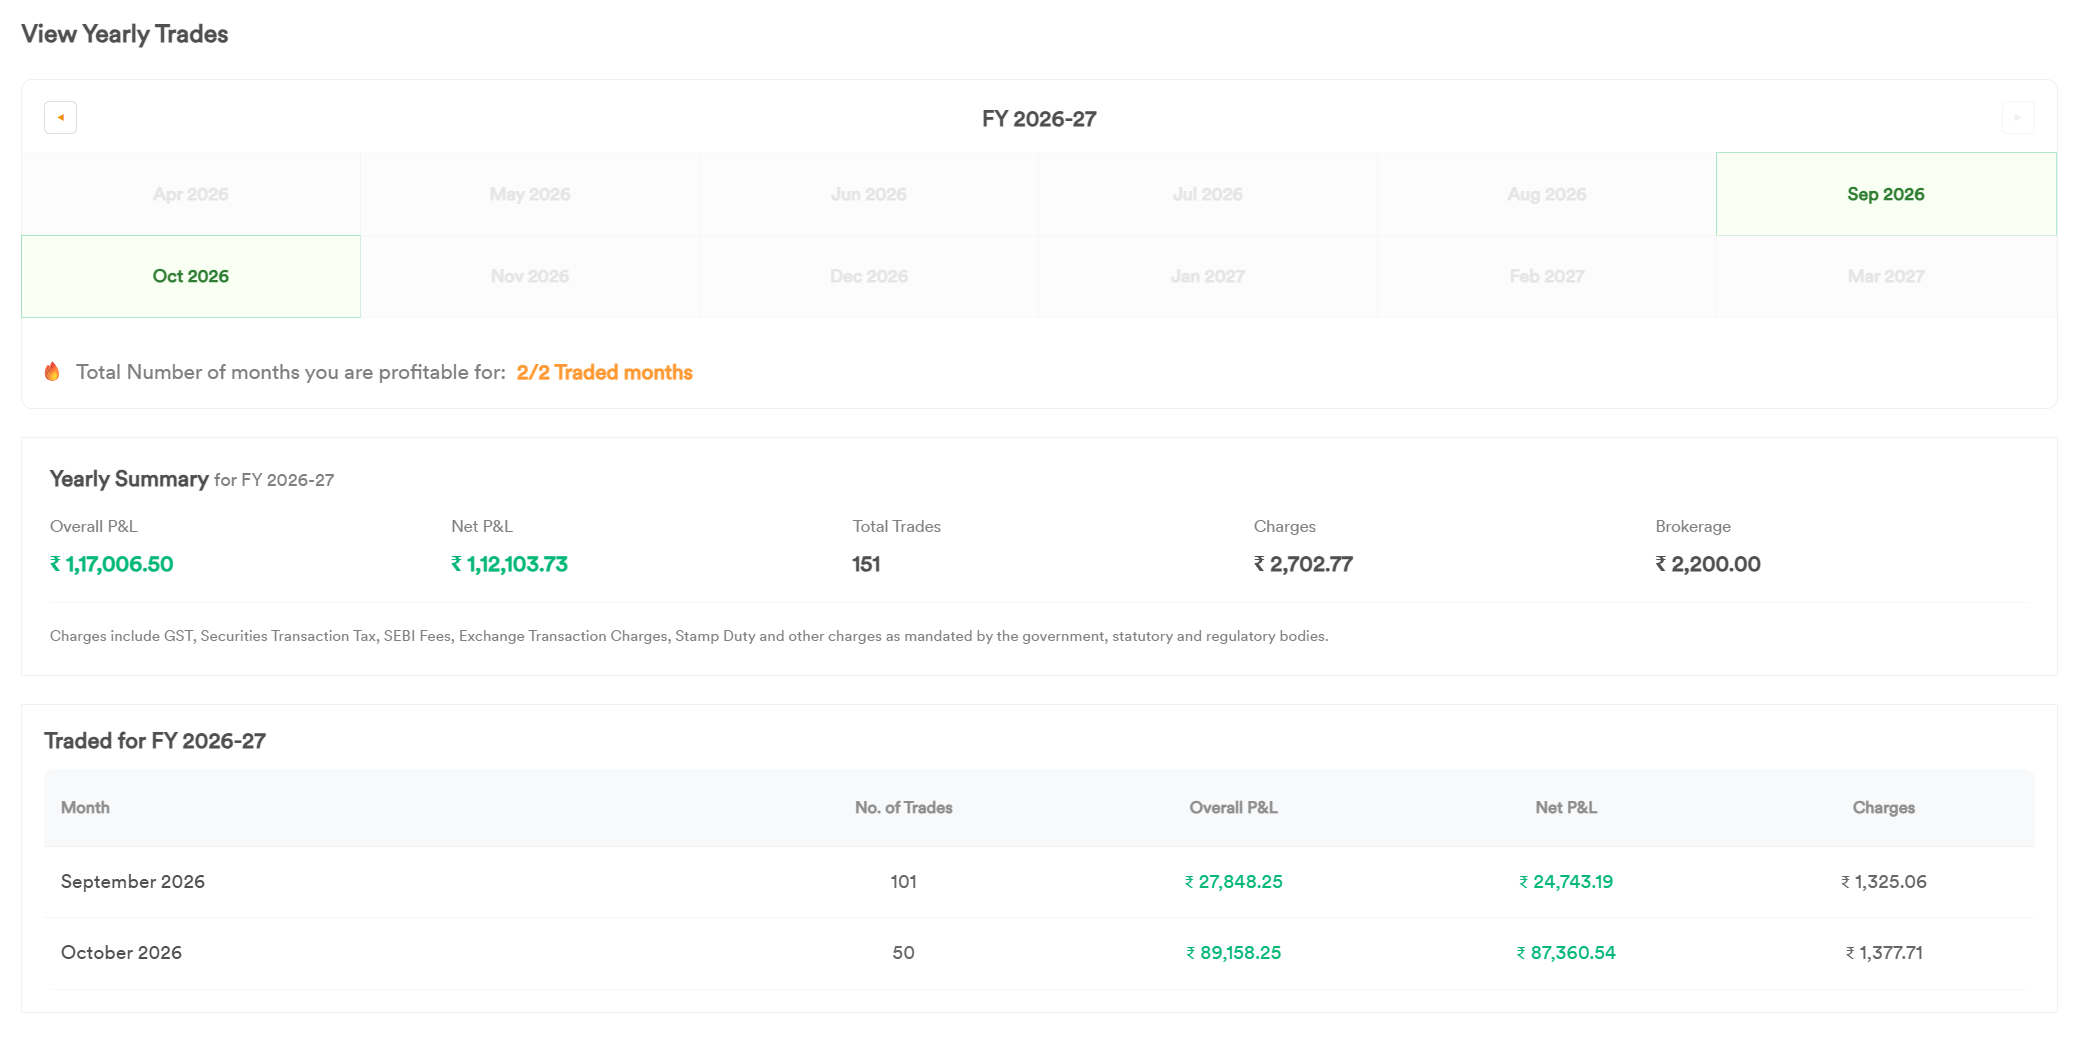This screenshot has height=1037, width=2086.
Task: Click the FY 2026-27 heading
Action: [x=1039, y=119]
